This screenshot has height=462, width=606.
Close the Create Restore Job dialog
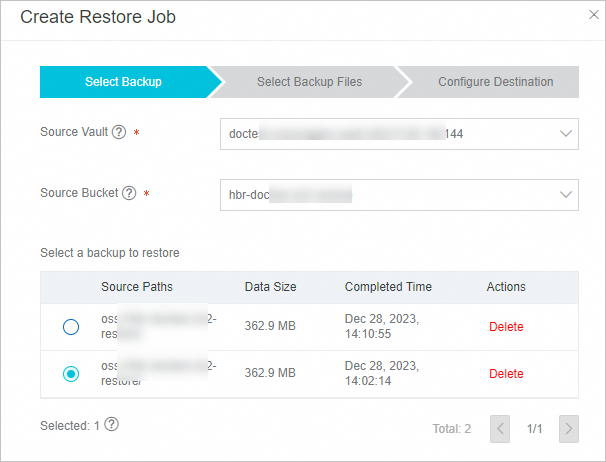[594, 15]
